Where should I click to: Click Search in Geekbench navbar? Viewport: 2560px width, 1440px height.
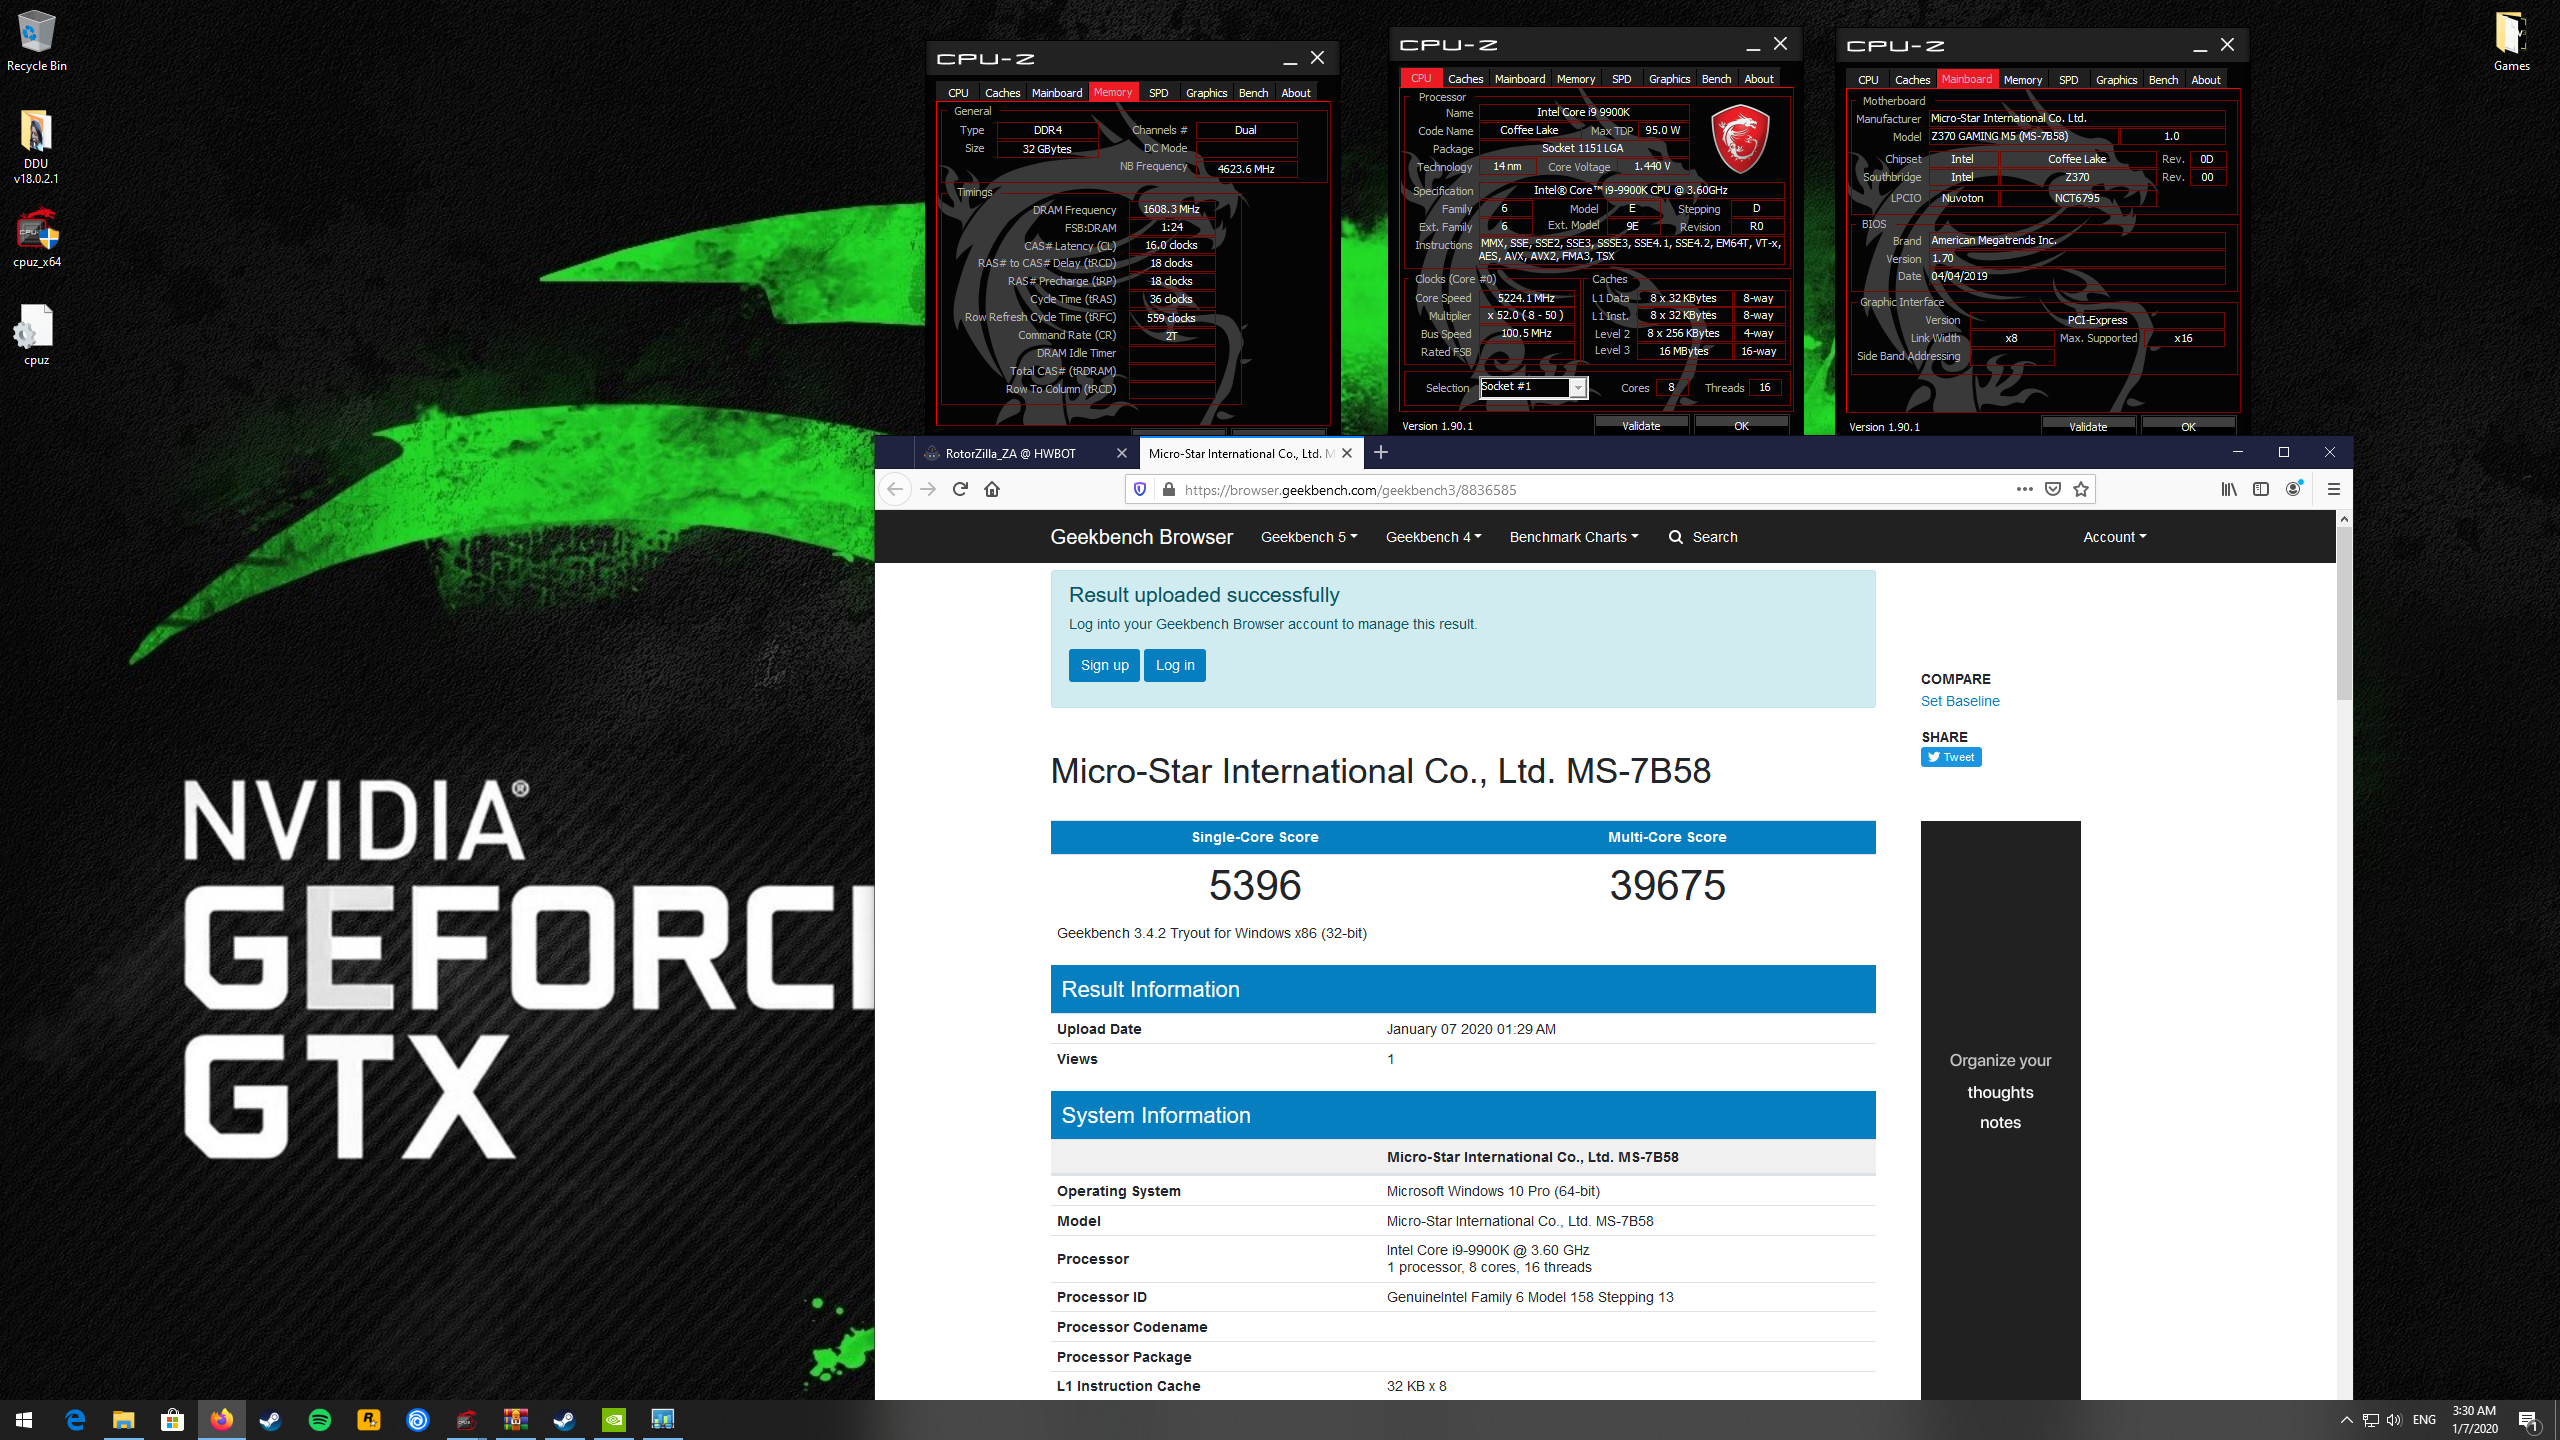tap(1703, 537)
